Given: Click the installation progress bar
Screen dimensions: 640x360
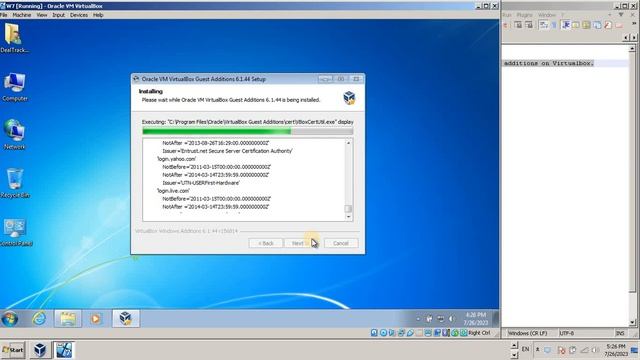Looking at the screenshot, I should 248,131.
